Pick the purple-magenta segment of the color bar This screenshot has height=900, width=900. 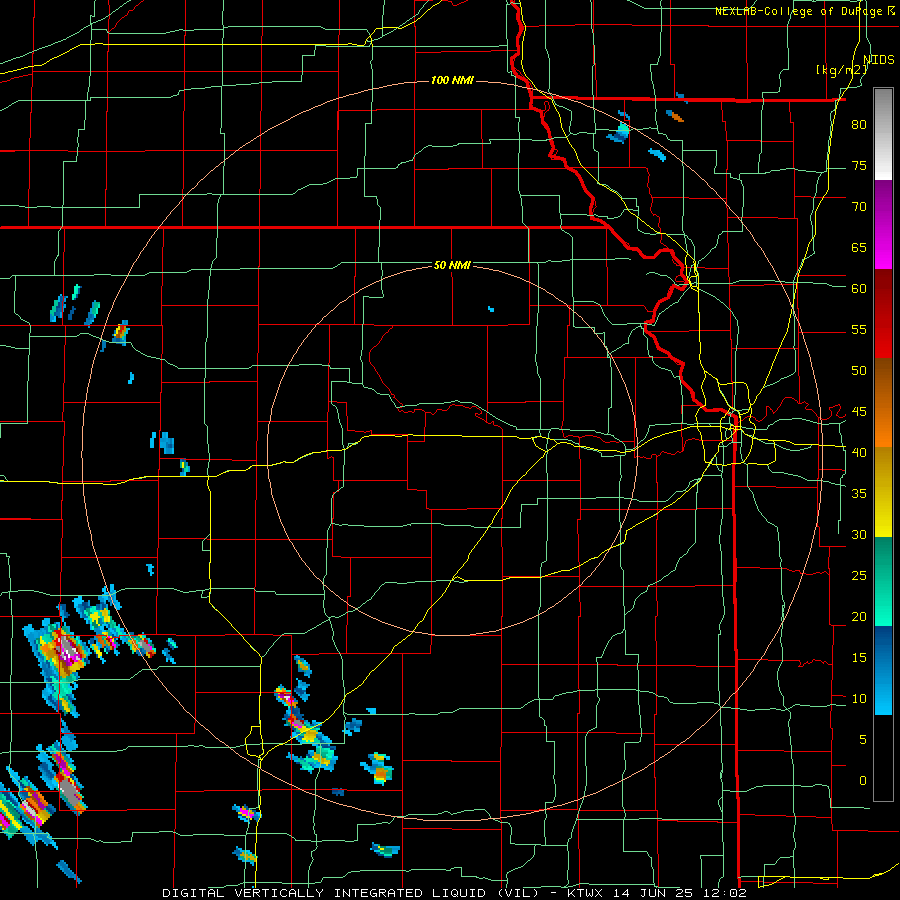(x=883, y=224)
